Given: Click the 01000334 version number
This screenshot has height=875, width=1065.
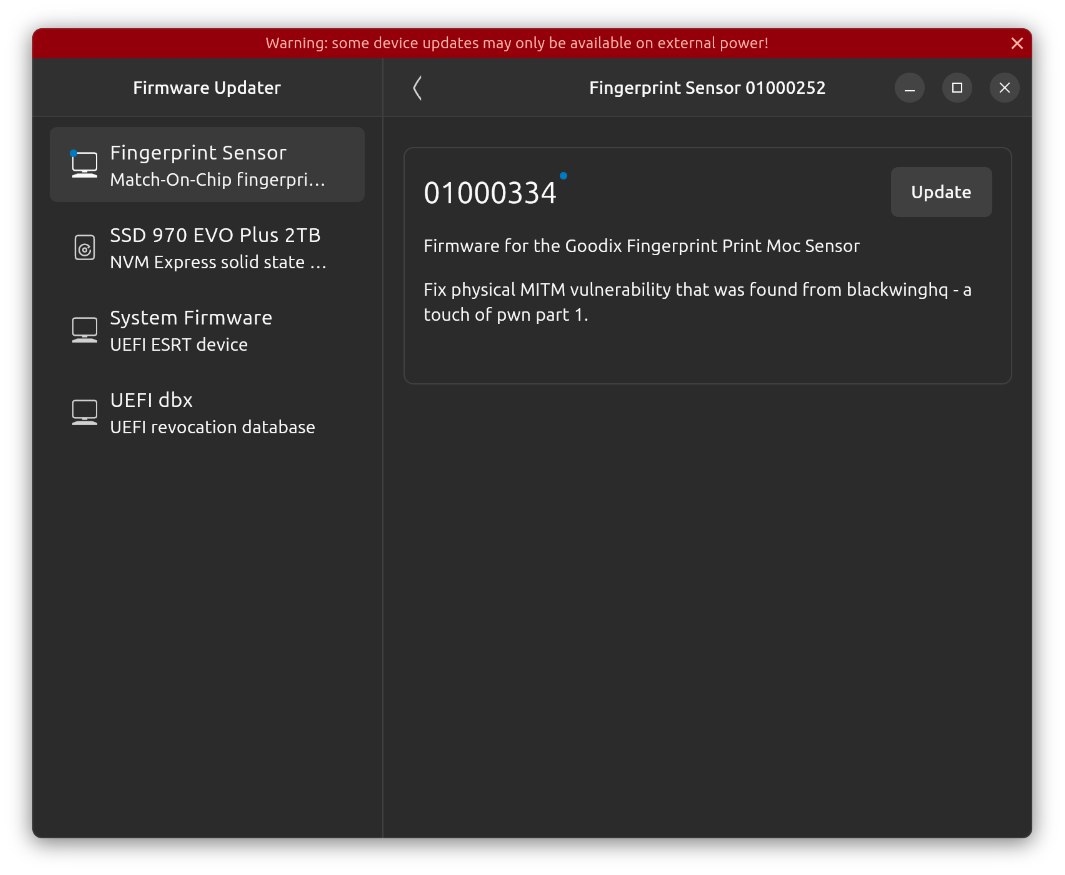Looking at the screenshot, I should point(490,193).
